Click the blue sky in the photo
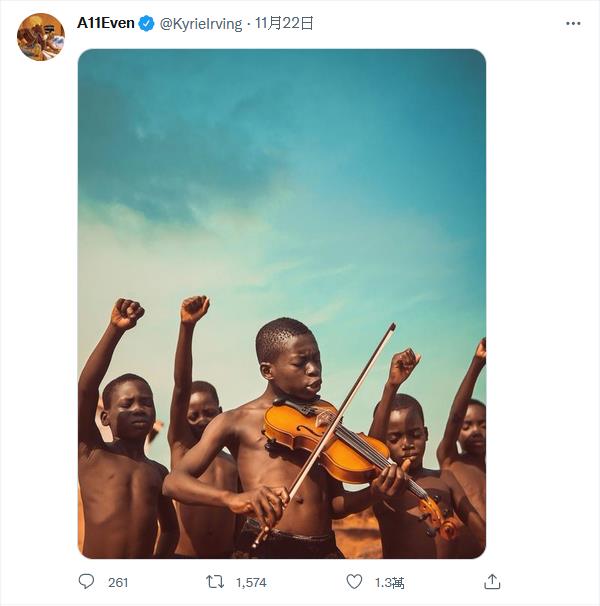The image size is (600, 606). (x=280, y=150)
